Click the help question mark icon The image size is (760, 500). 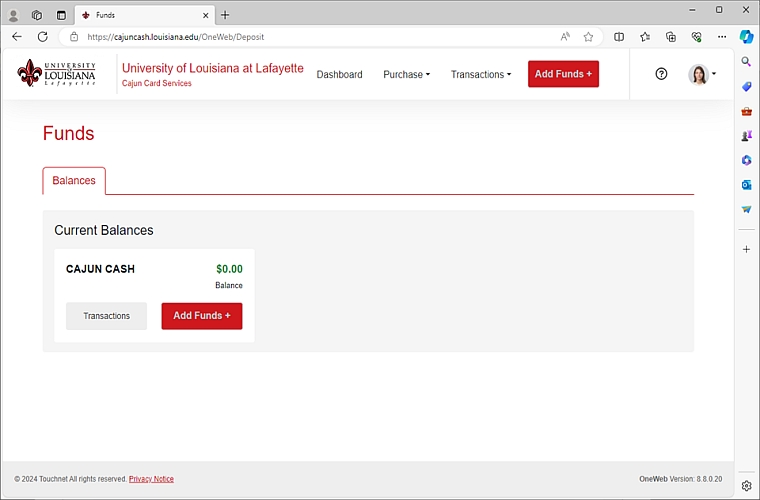click(x=661, y=74)
